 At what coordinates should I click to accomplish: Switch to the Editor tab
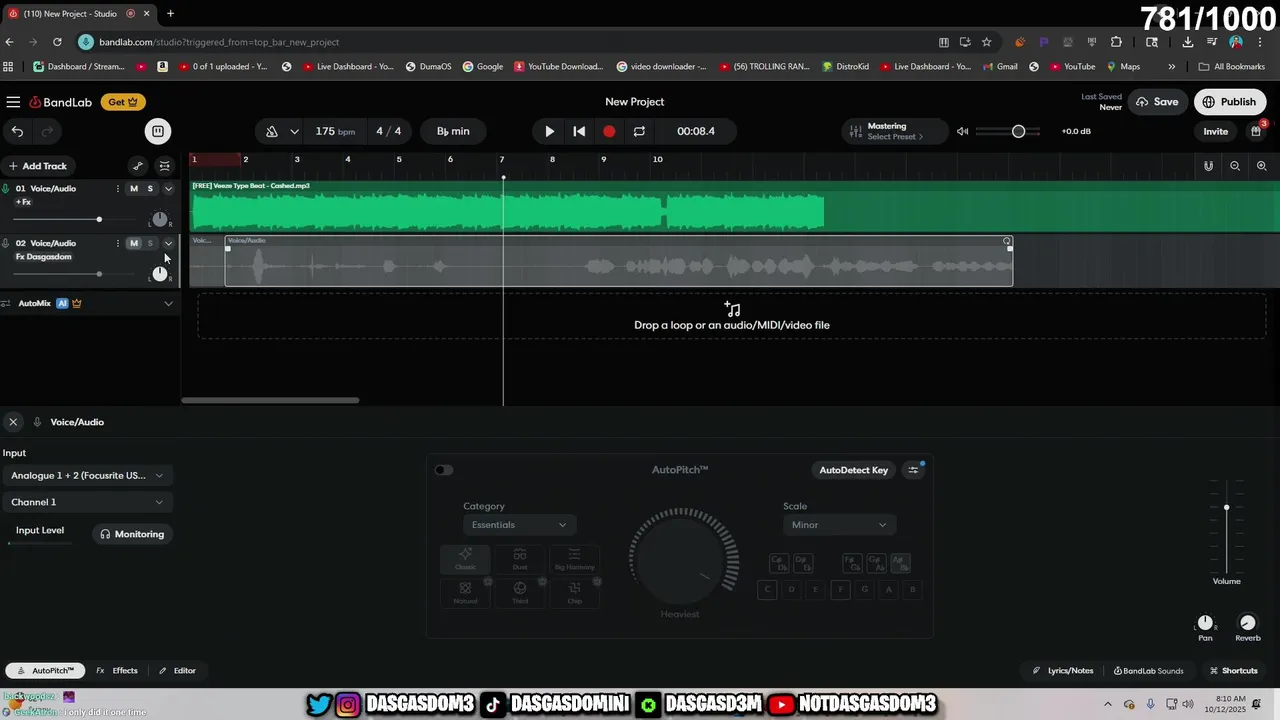[x=177, y=671]
